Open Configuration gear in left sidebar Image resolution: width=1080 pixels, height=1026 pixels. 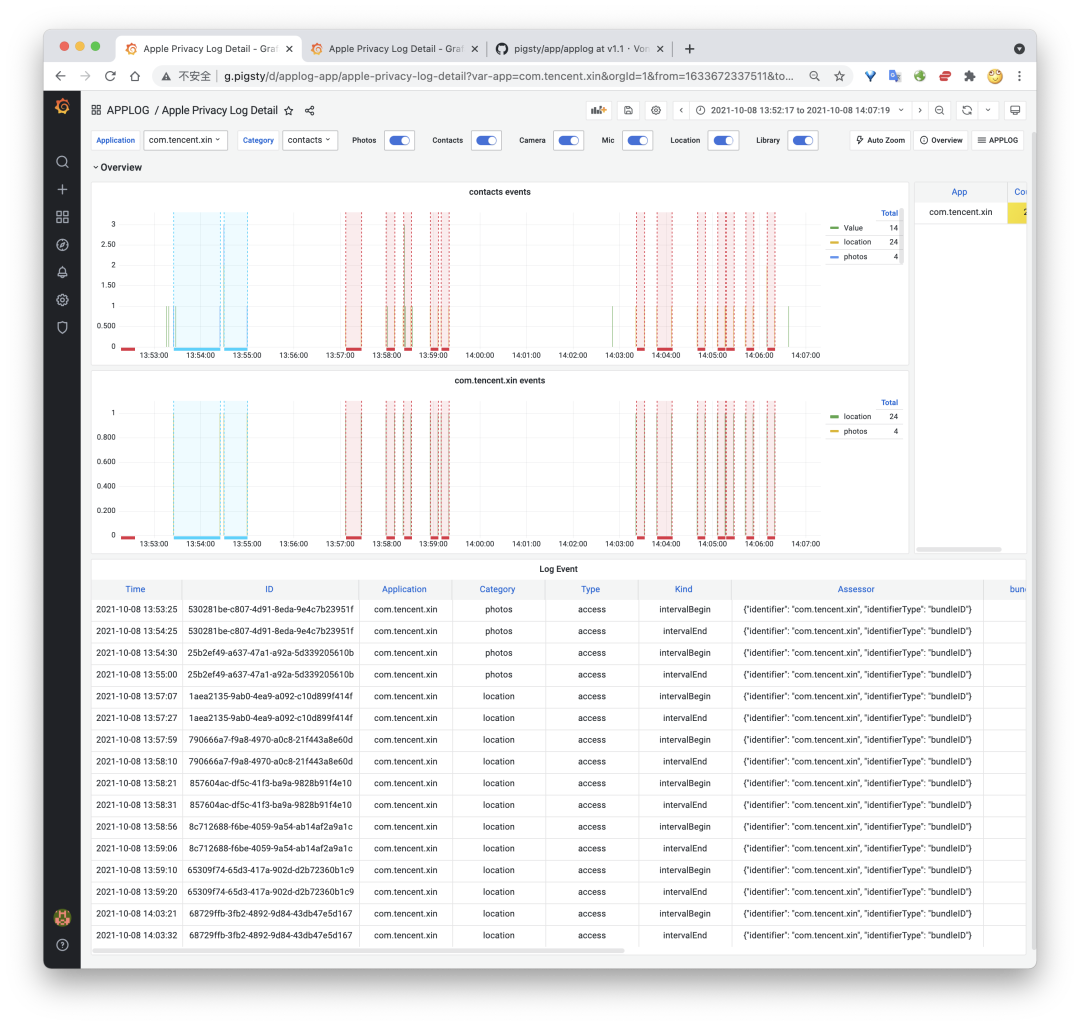click(x=62, y=300)
